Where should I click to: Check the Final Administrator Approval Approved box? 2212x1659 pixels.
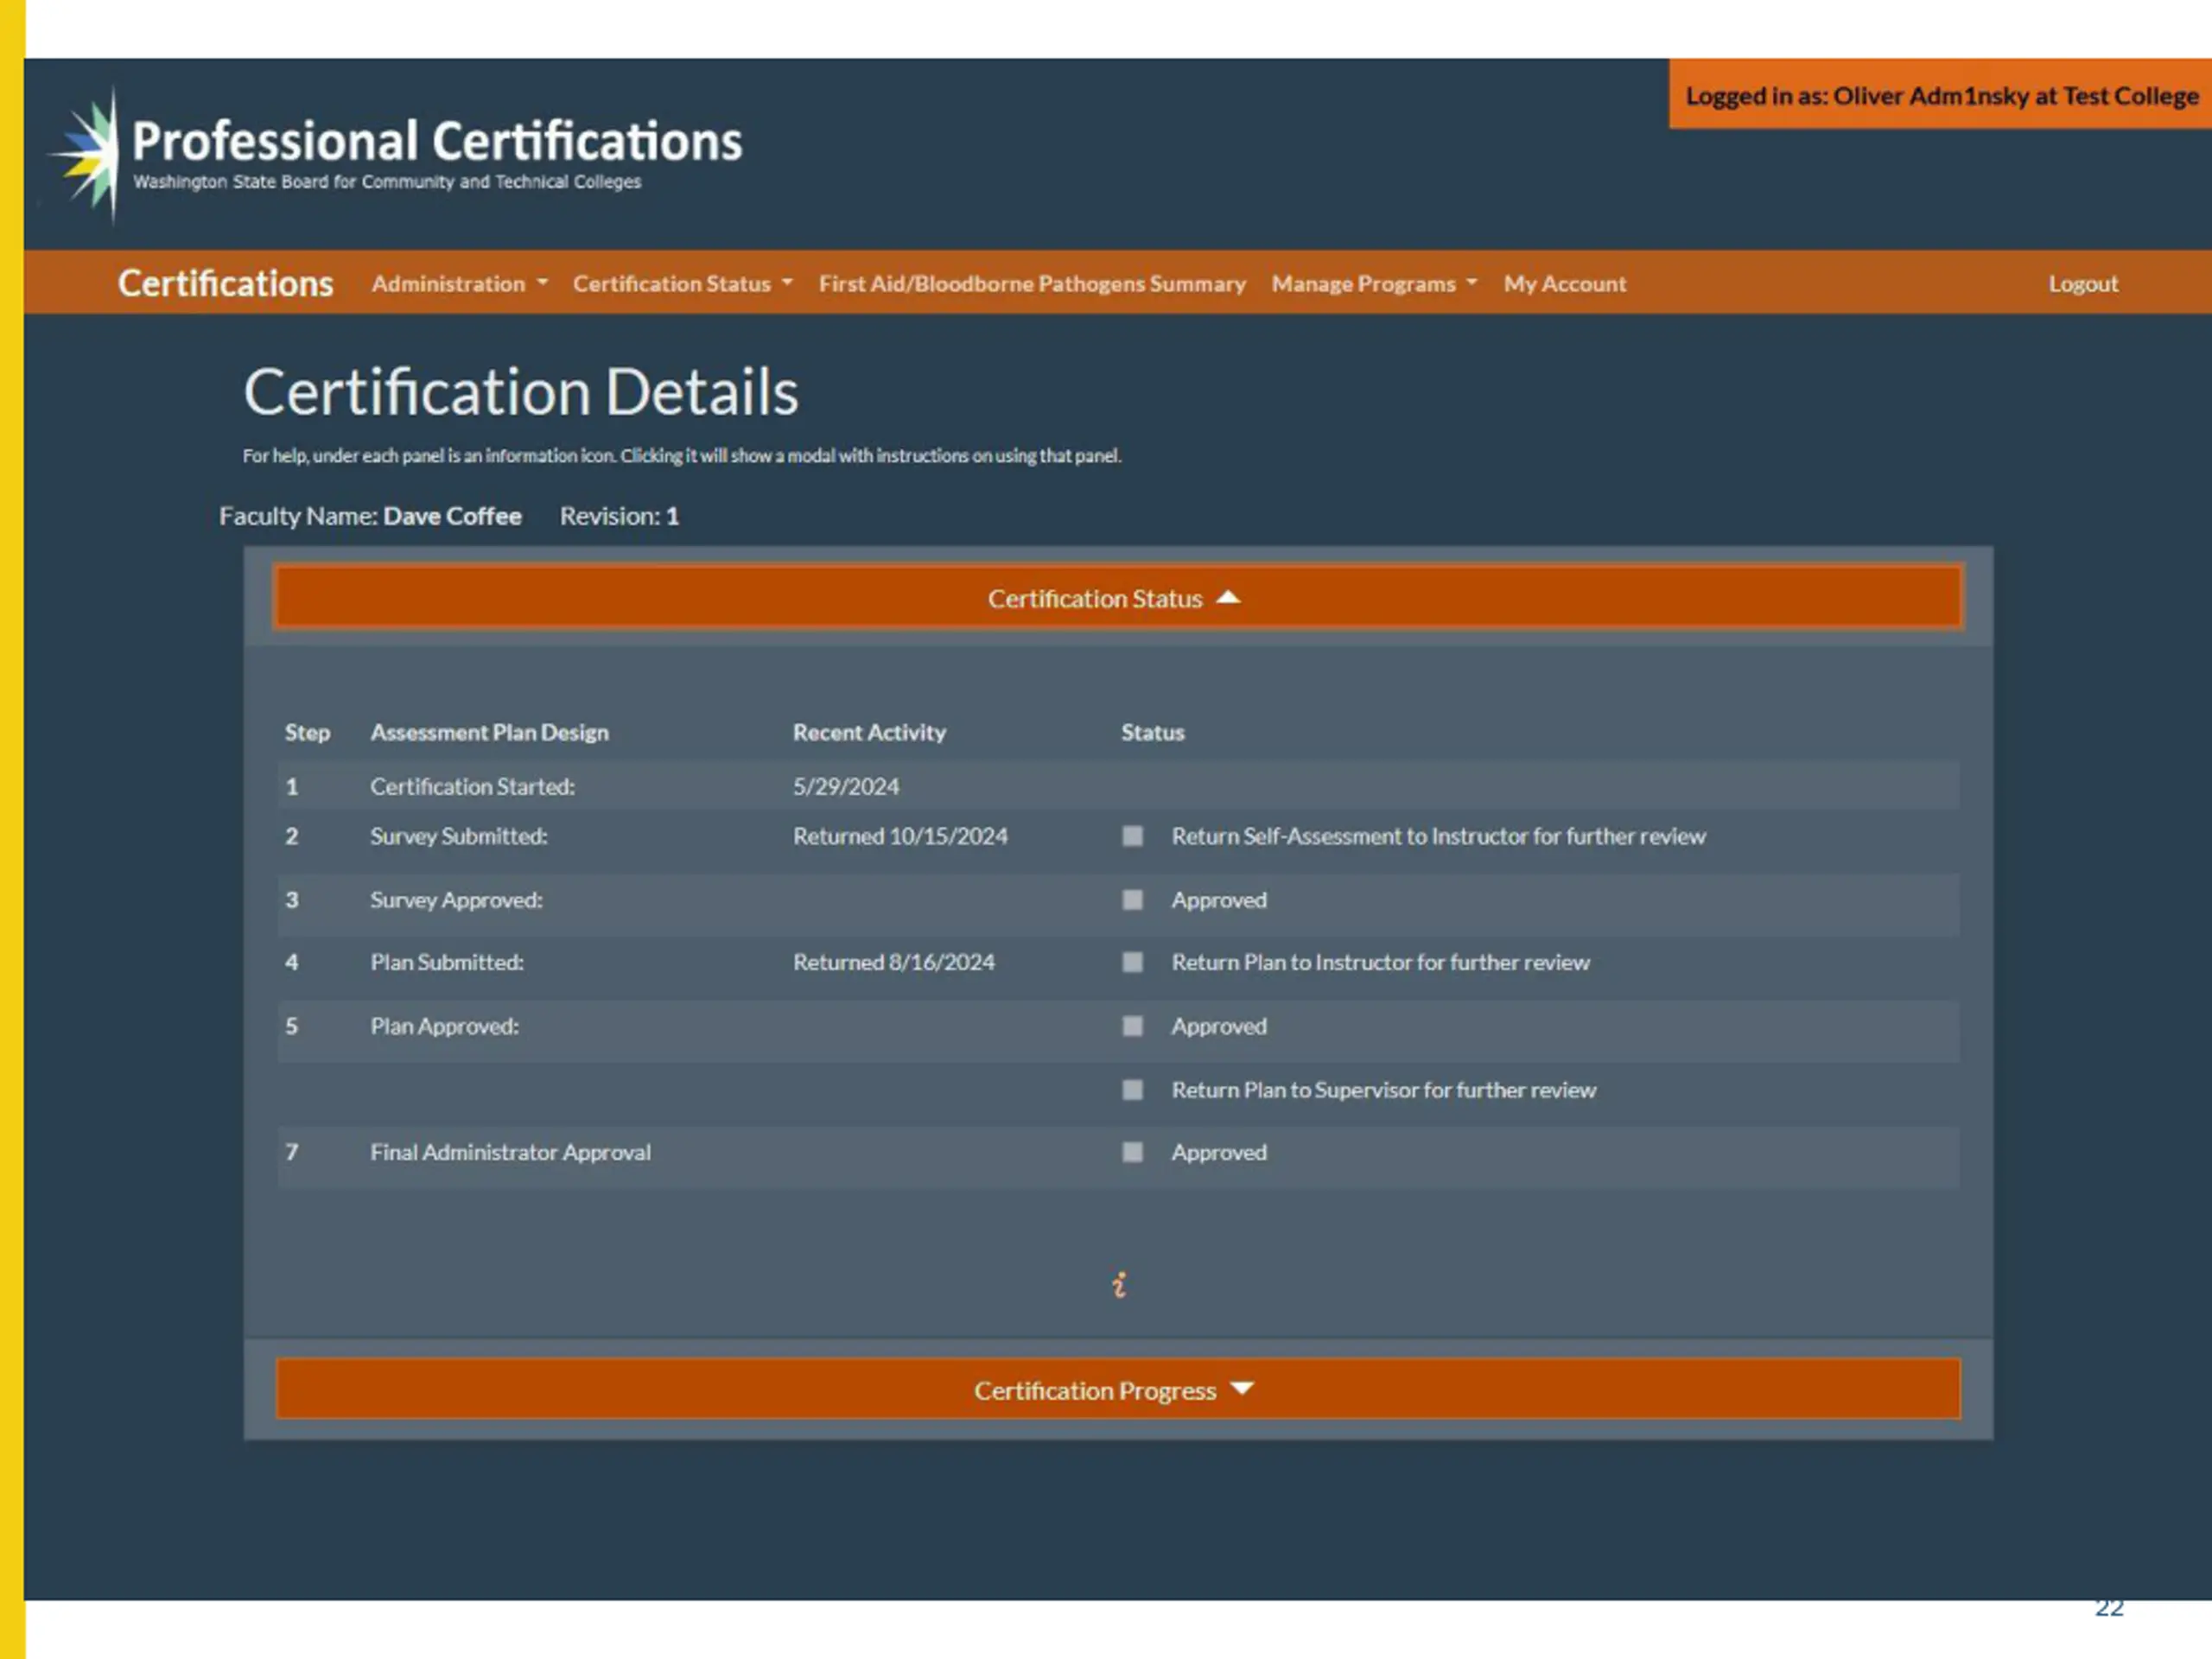click(x=1132, y=1152)
